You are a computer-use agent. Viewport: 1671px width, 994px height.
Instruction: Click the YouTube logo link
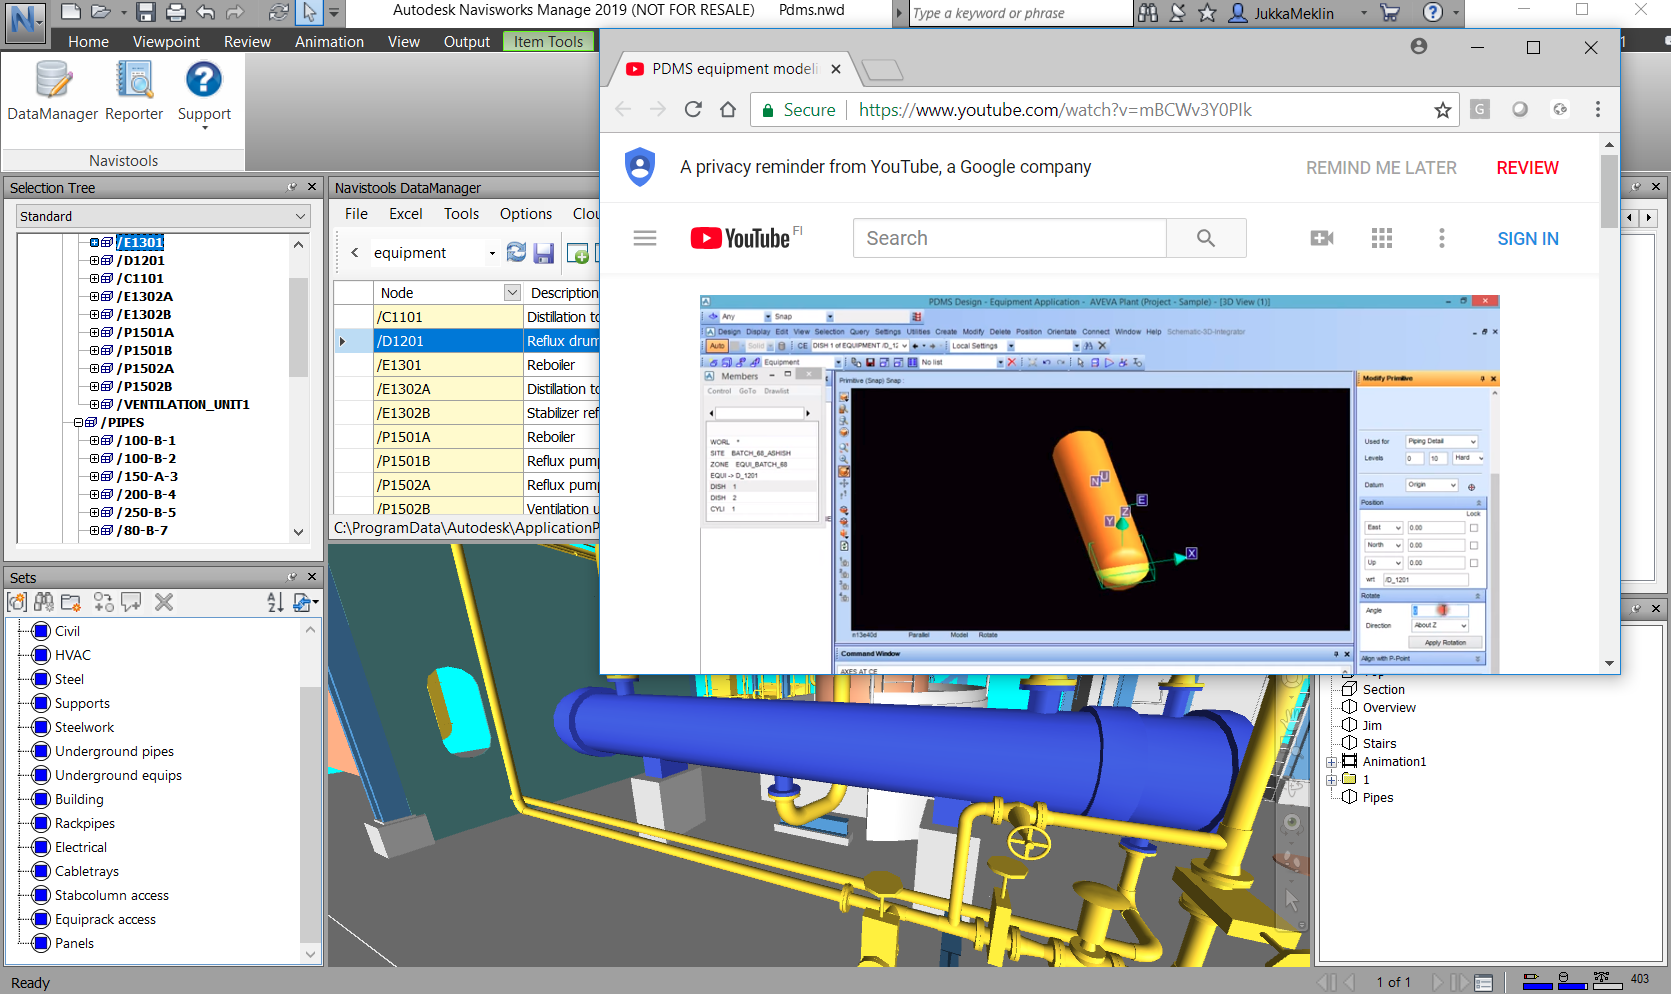[740, 238]
